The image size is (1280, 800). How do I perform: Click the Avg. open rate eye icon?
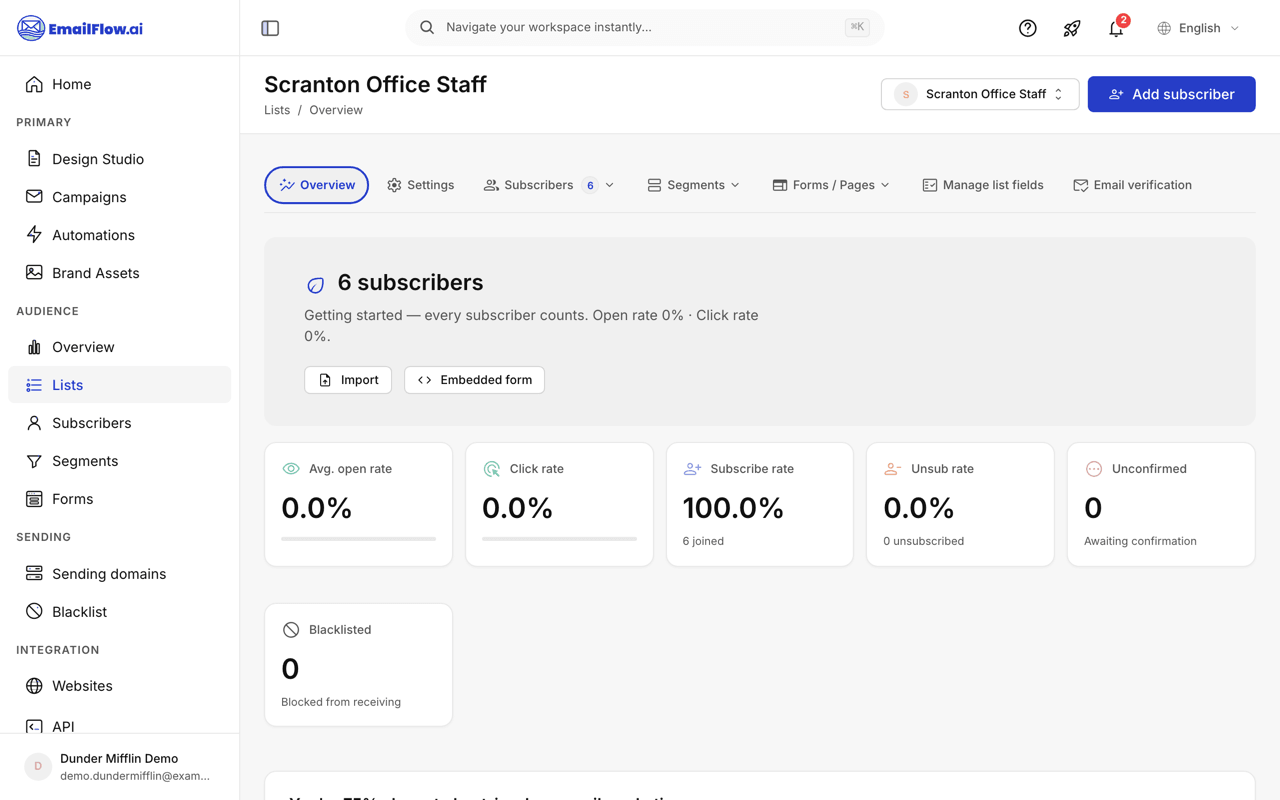tap(291, 469)
